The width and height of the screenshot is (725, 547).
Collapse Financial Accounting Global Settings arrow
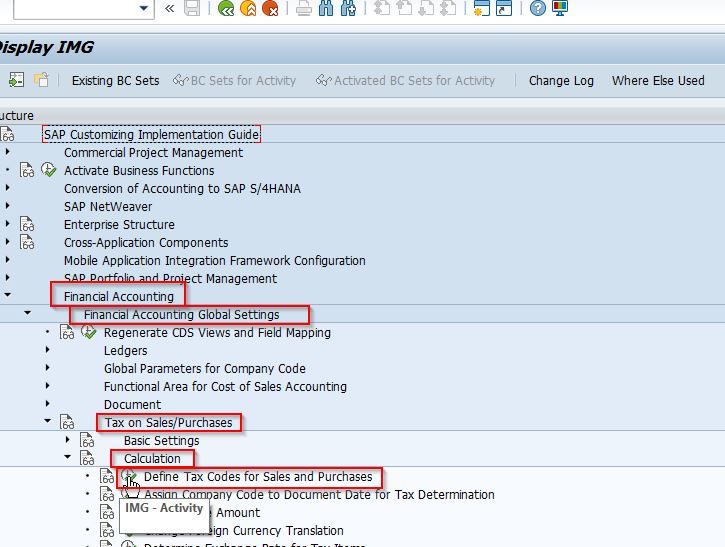click(27, 313)
